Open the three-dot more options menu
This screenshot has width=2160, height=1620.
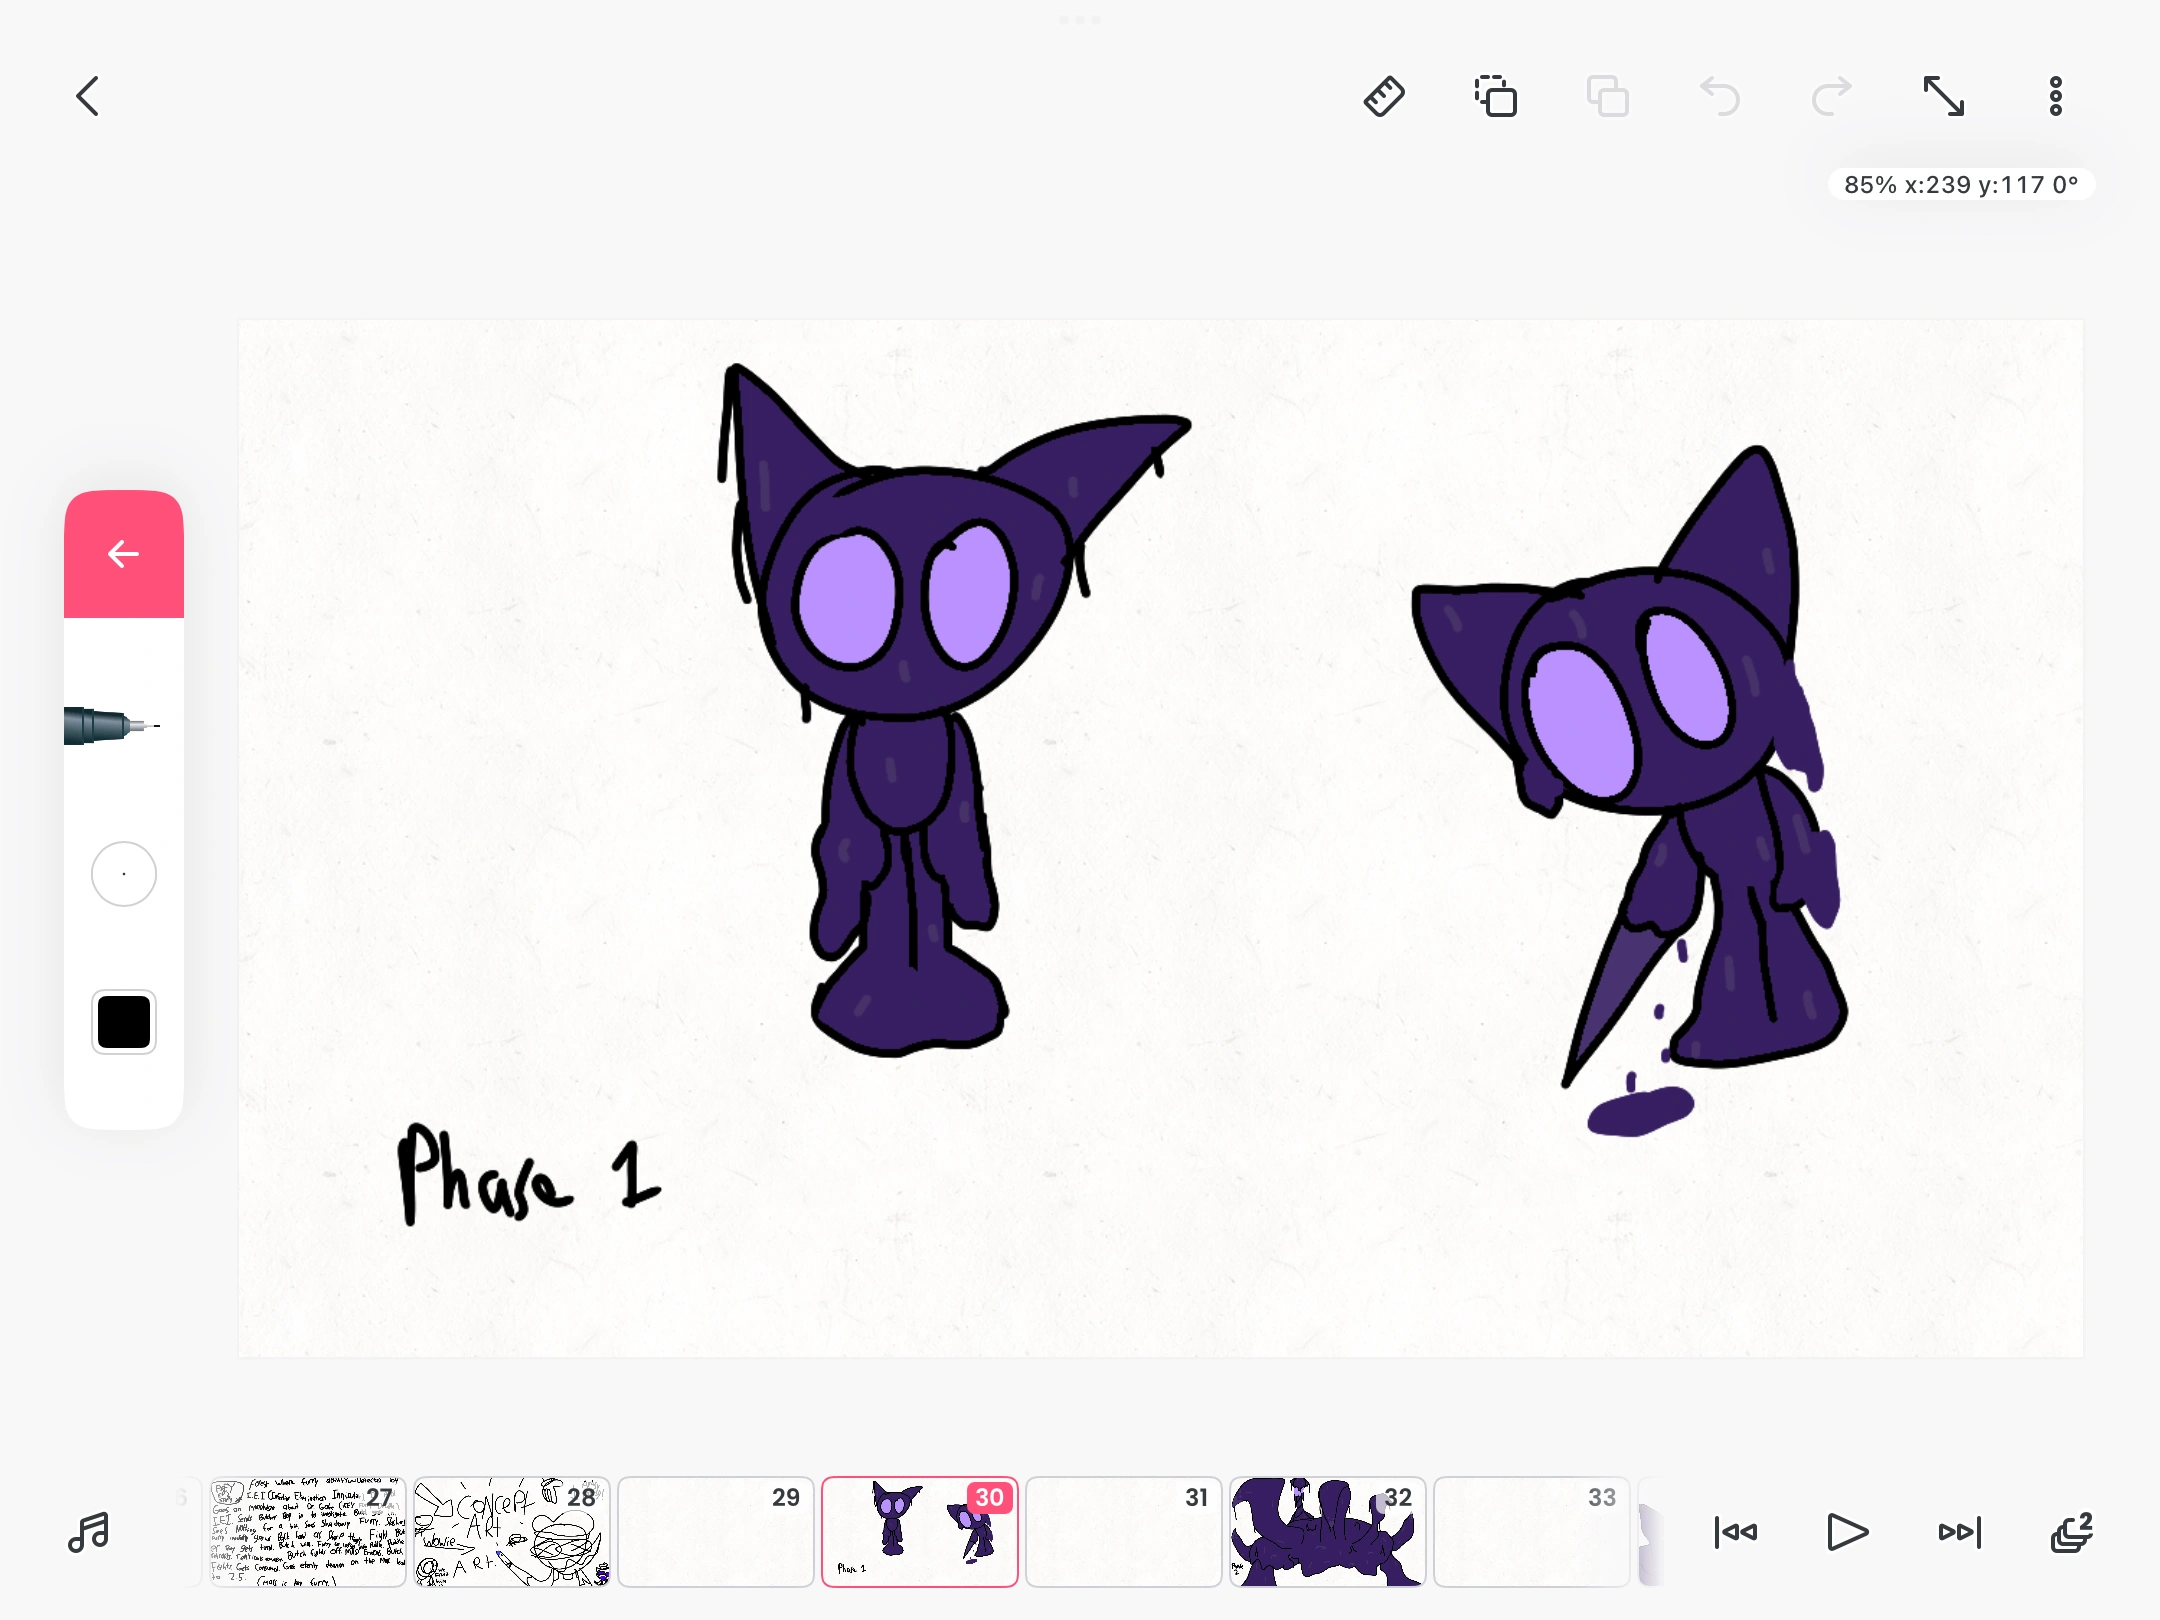point(2056,97)
